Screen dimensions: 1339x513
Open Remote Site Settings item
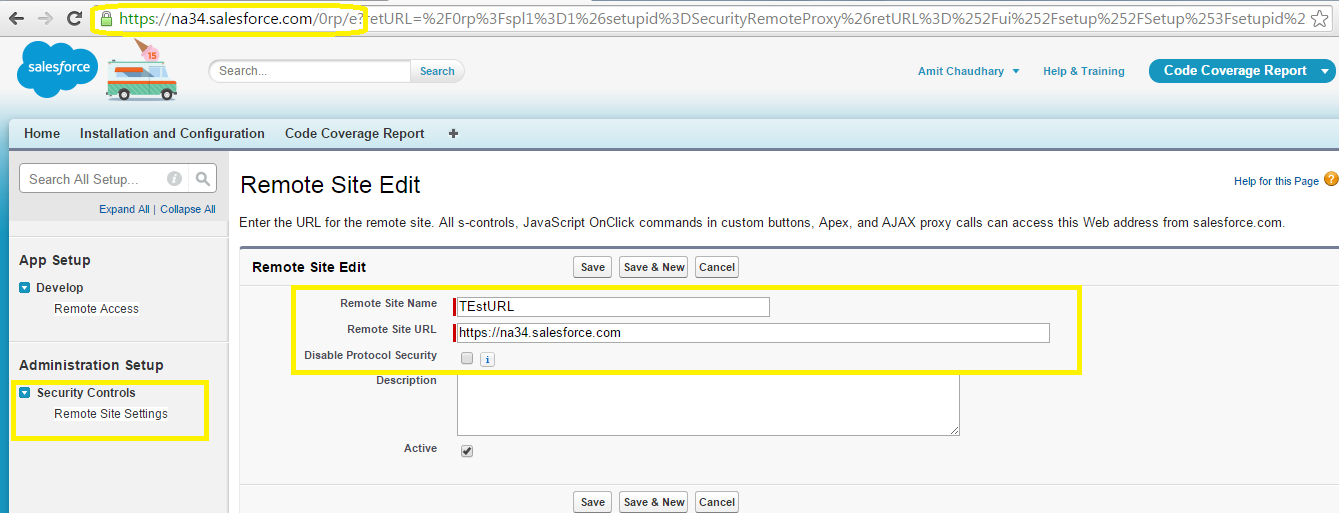click(111, 414)
